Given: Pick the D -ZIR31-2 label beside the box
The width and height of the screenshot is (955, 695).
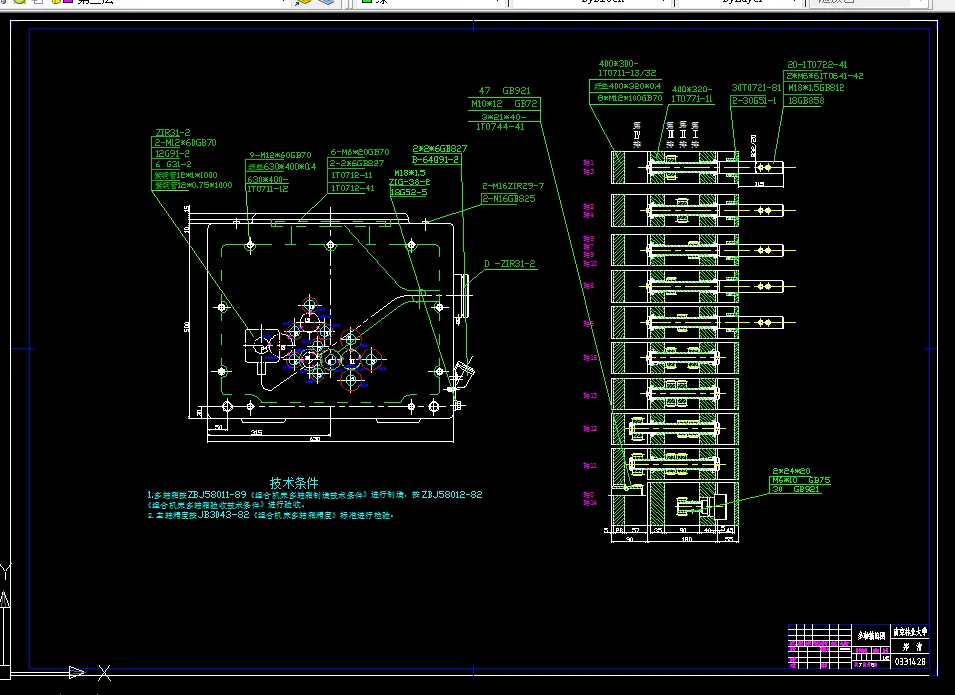Looking at the screenshot, I should pos(510,264).
